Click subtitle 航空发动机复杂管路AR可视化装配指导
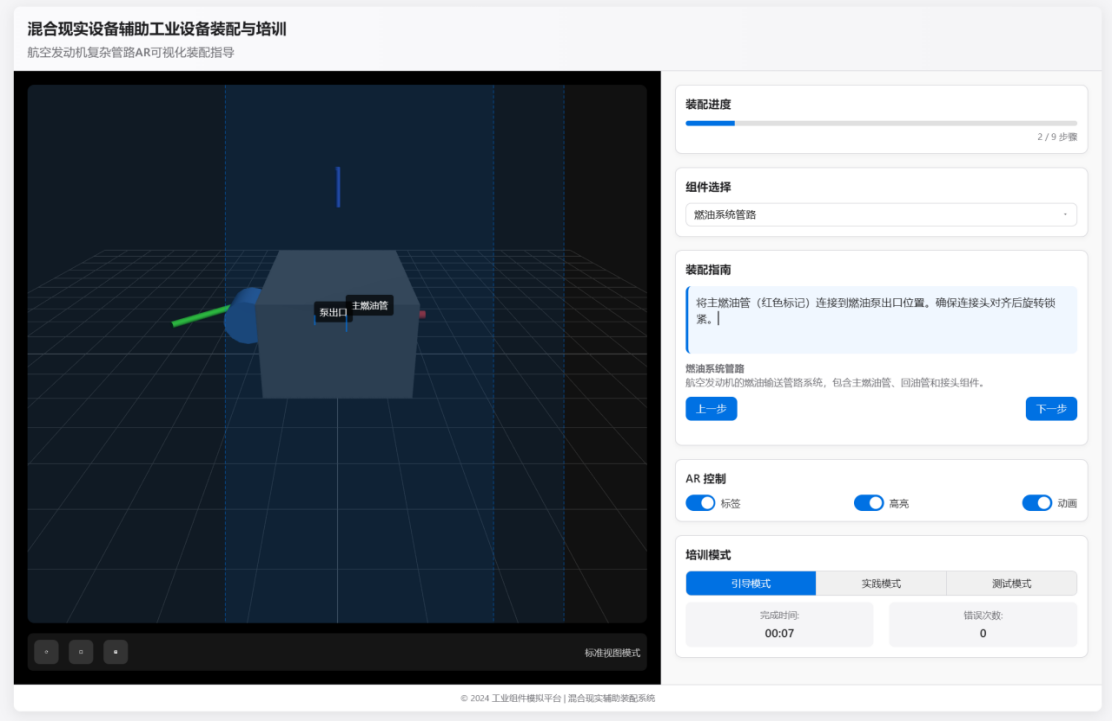Image resolution: width=1112 pixels, height=722 pixels. click(x=130, y=52)
